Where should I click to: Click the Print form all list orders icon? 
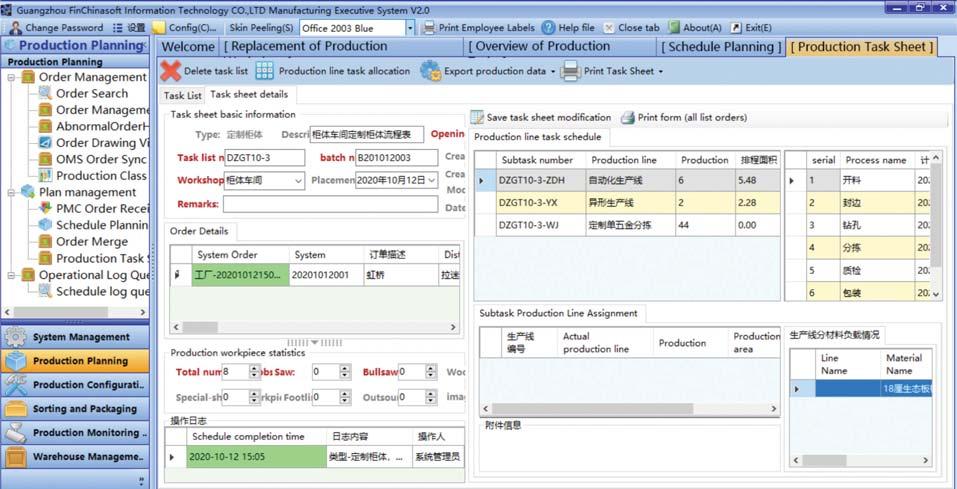click(x=628, y=117)
